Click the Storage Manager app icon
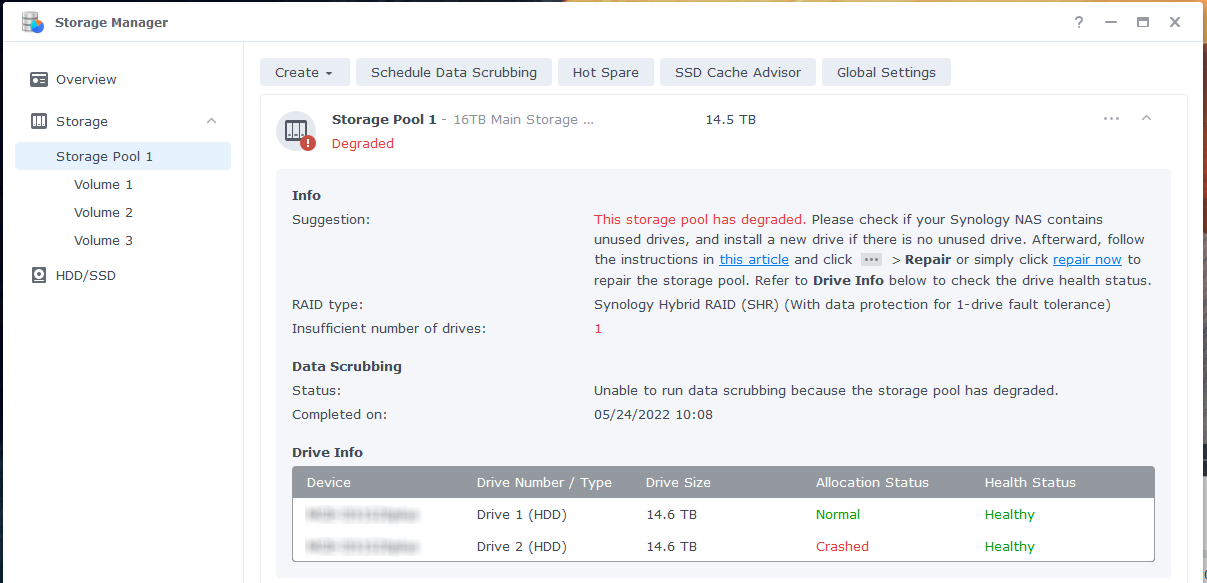 [33, 22]
